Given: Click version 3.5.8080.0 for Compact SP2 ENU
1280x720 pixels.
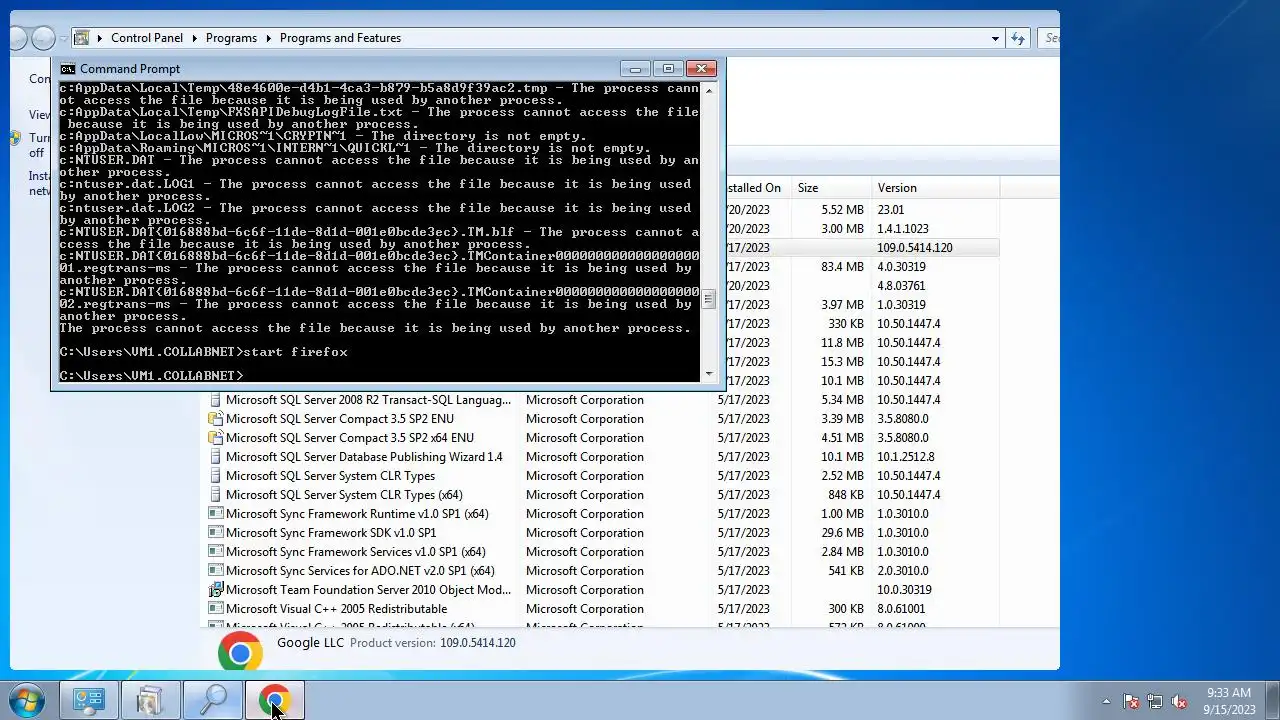Looking at the screenshot, I should [903, 419].
